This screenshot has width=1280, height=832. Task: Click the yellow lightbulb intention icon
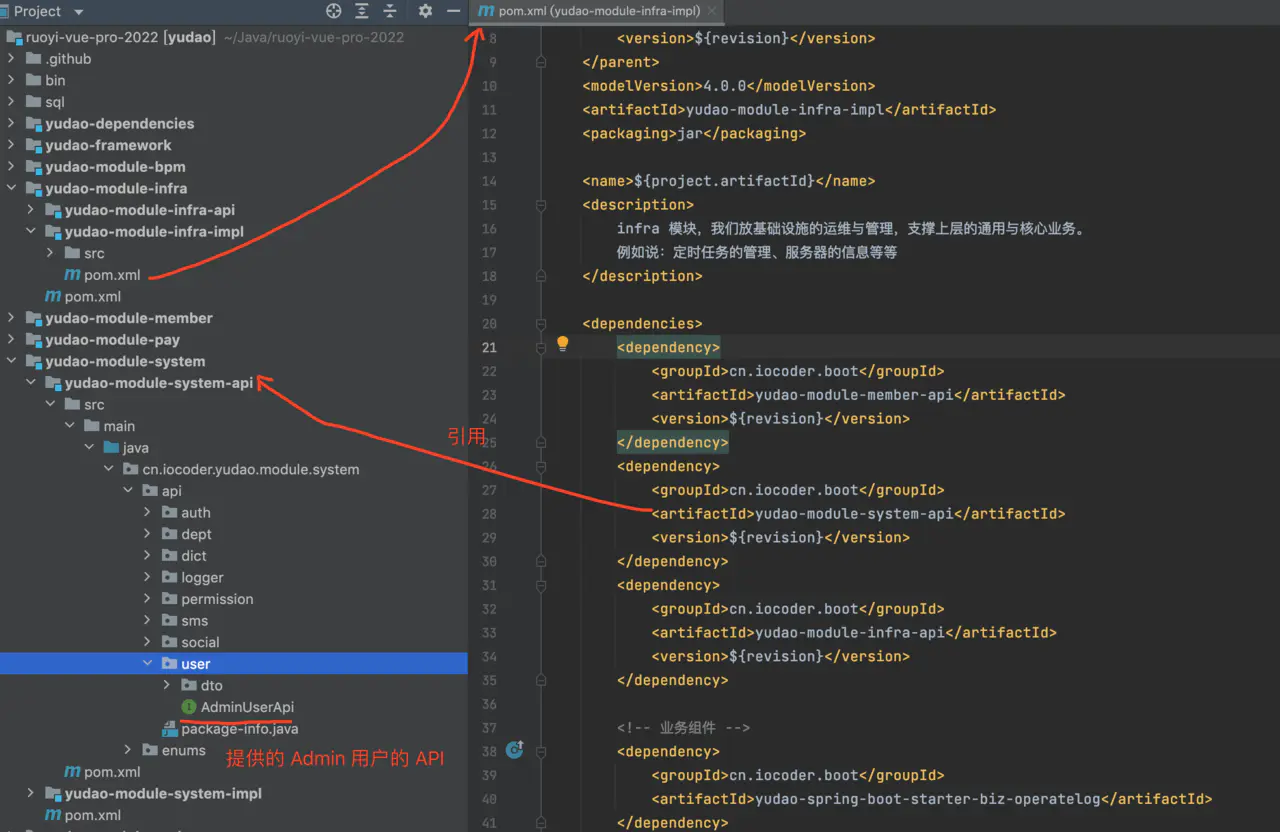coord(562,344)
